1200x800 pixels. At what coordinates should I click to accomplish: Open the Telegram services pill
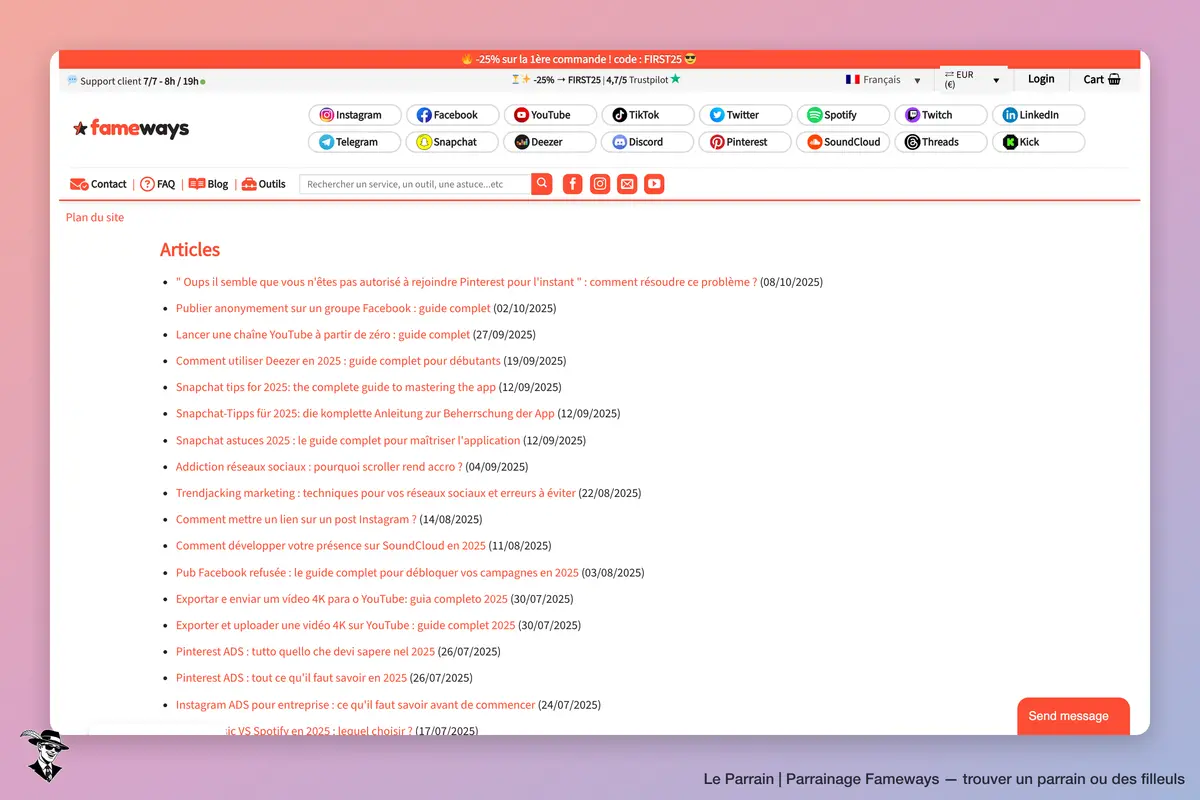(x=355, y=142)
